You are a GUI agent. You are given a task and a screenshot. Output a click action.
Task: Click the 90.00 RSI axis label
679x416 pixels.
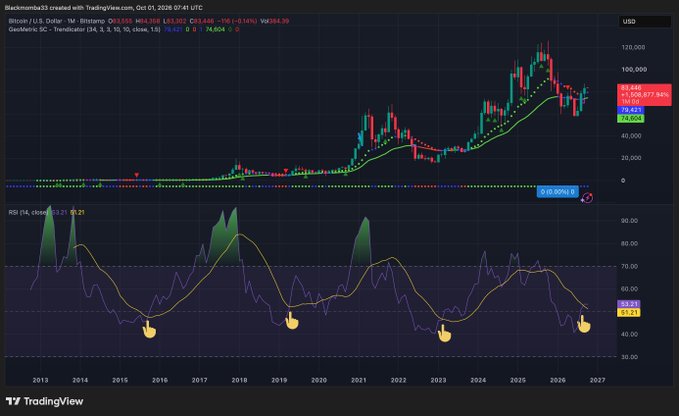(629, 221)
